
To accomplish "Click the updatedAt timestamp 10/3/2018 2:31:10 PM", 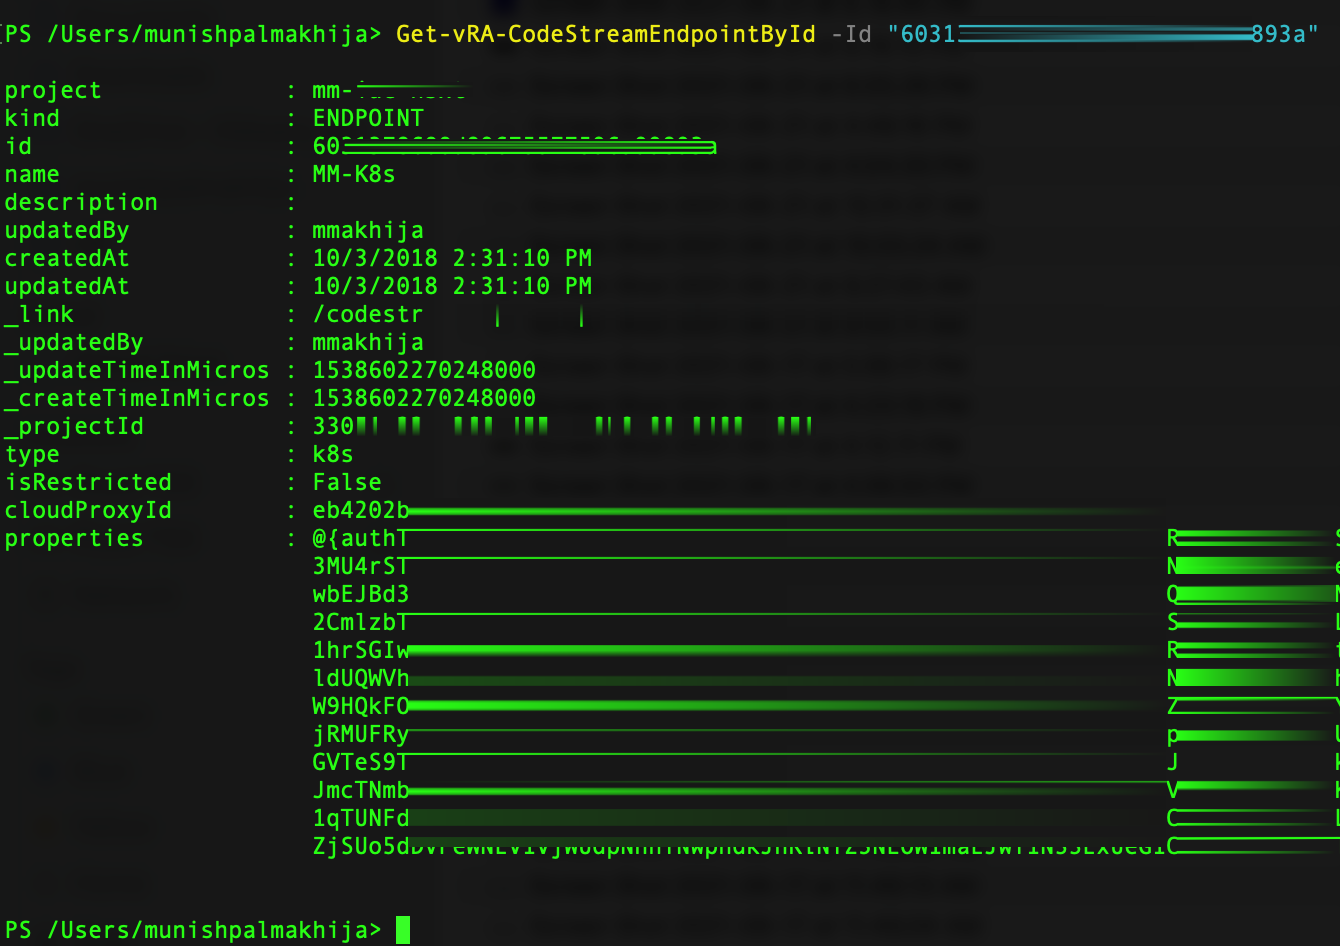I will coord(452,286).
